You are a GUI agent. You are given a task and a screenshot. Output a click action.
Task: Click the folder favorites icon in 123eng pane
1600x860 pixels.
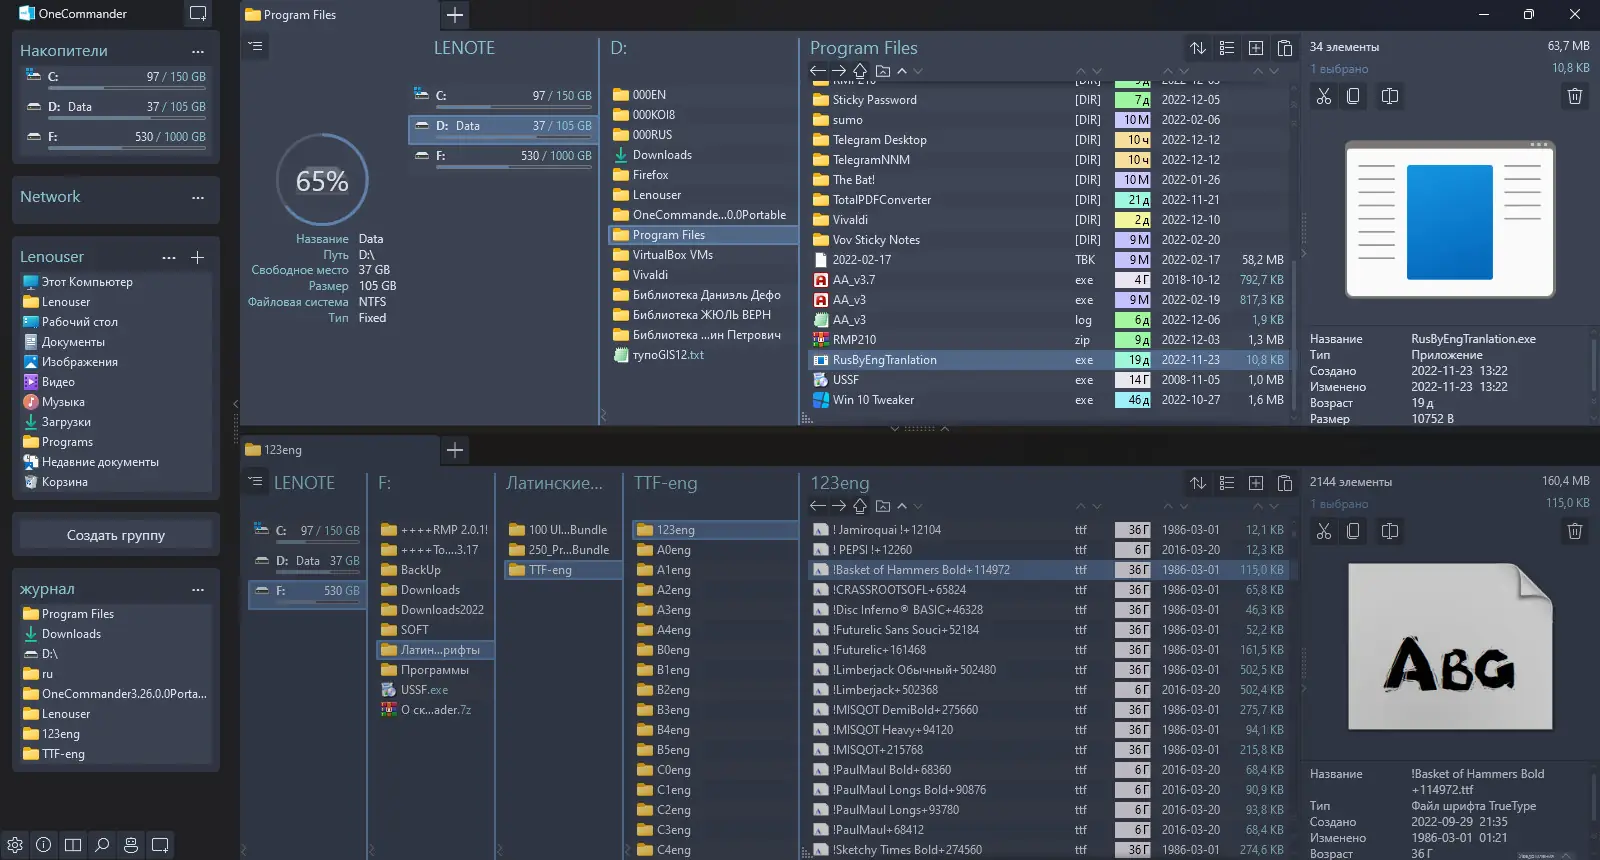882,506
